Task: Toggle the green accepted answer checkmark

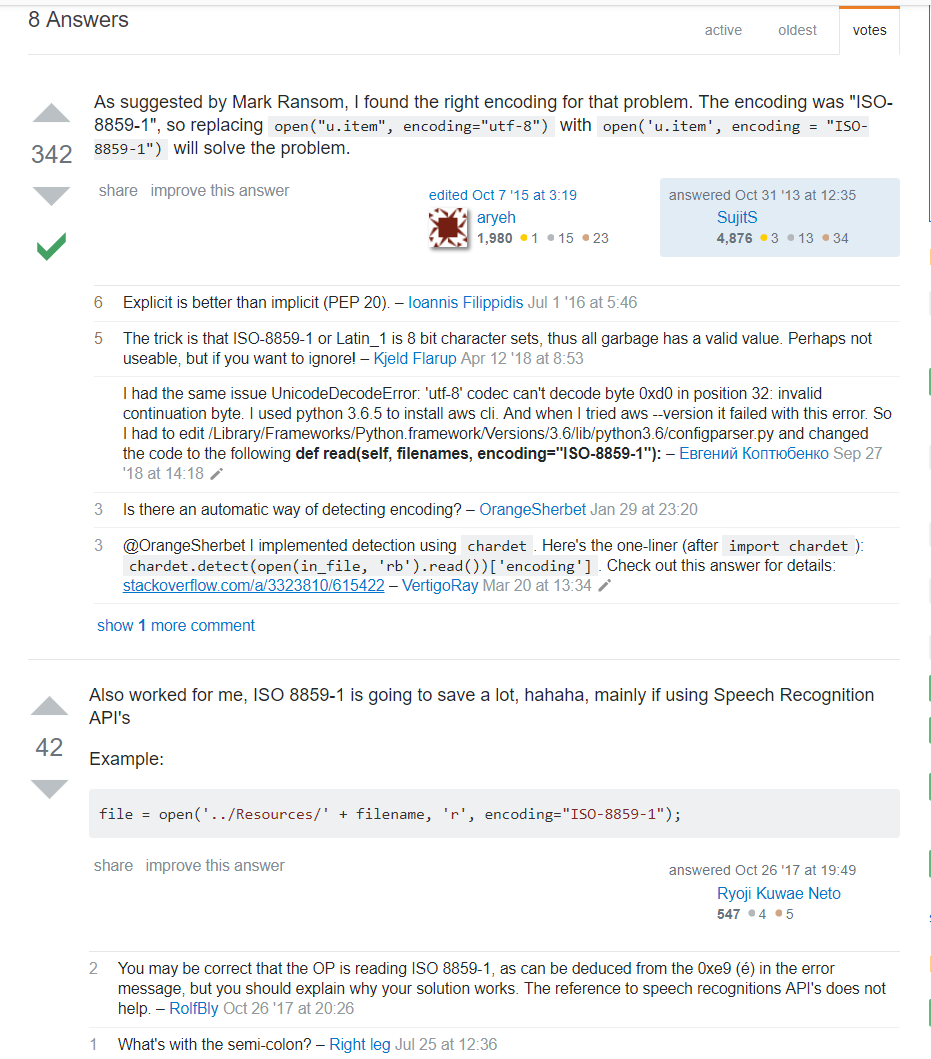Action: tap(51, 247)
